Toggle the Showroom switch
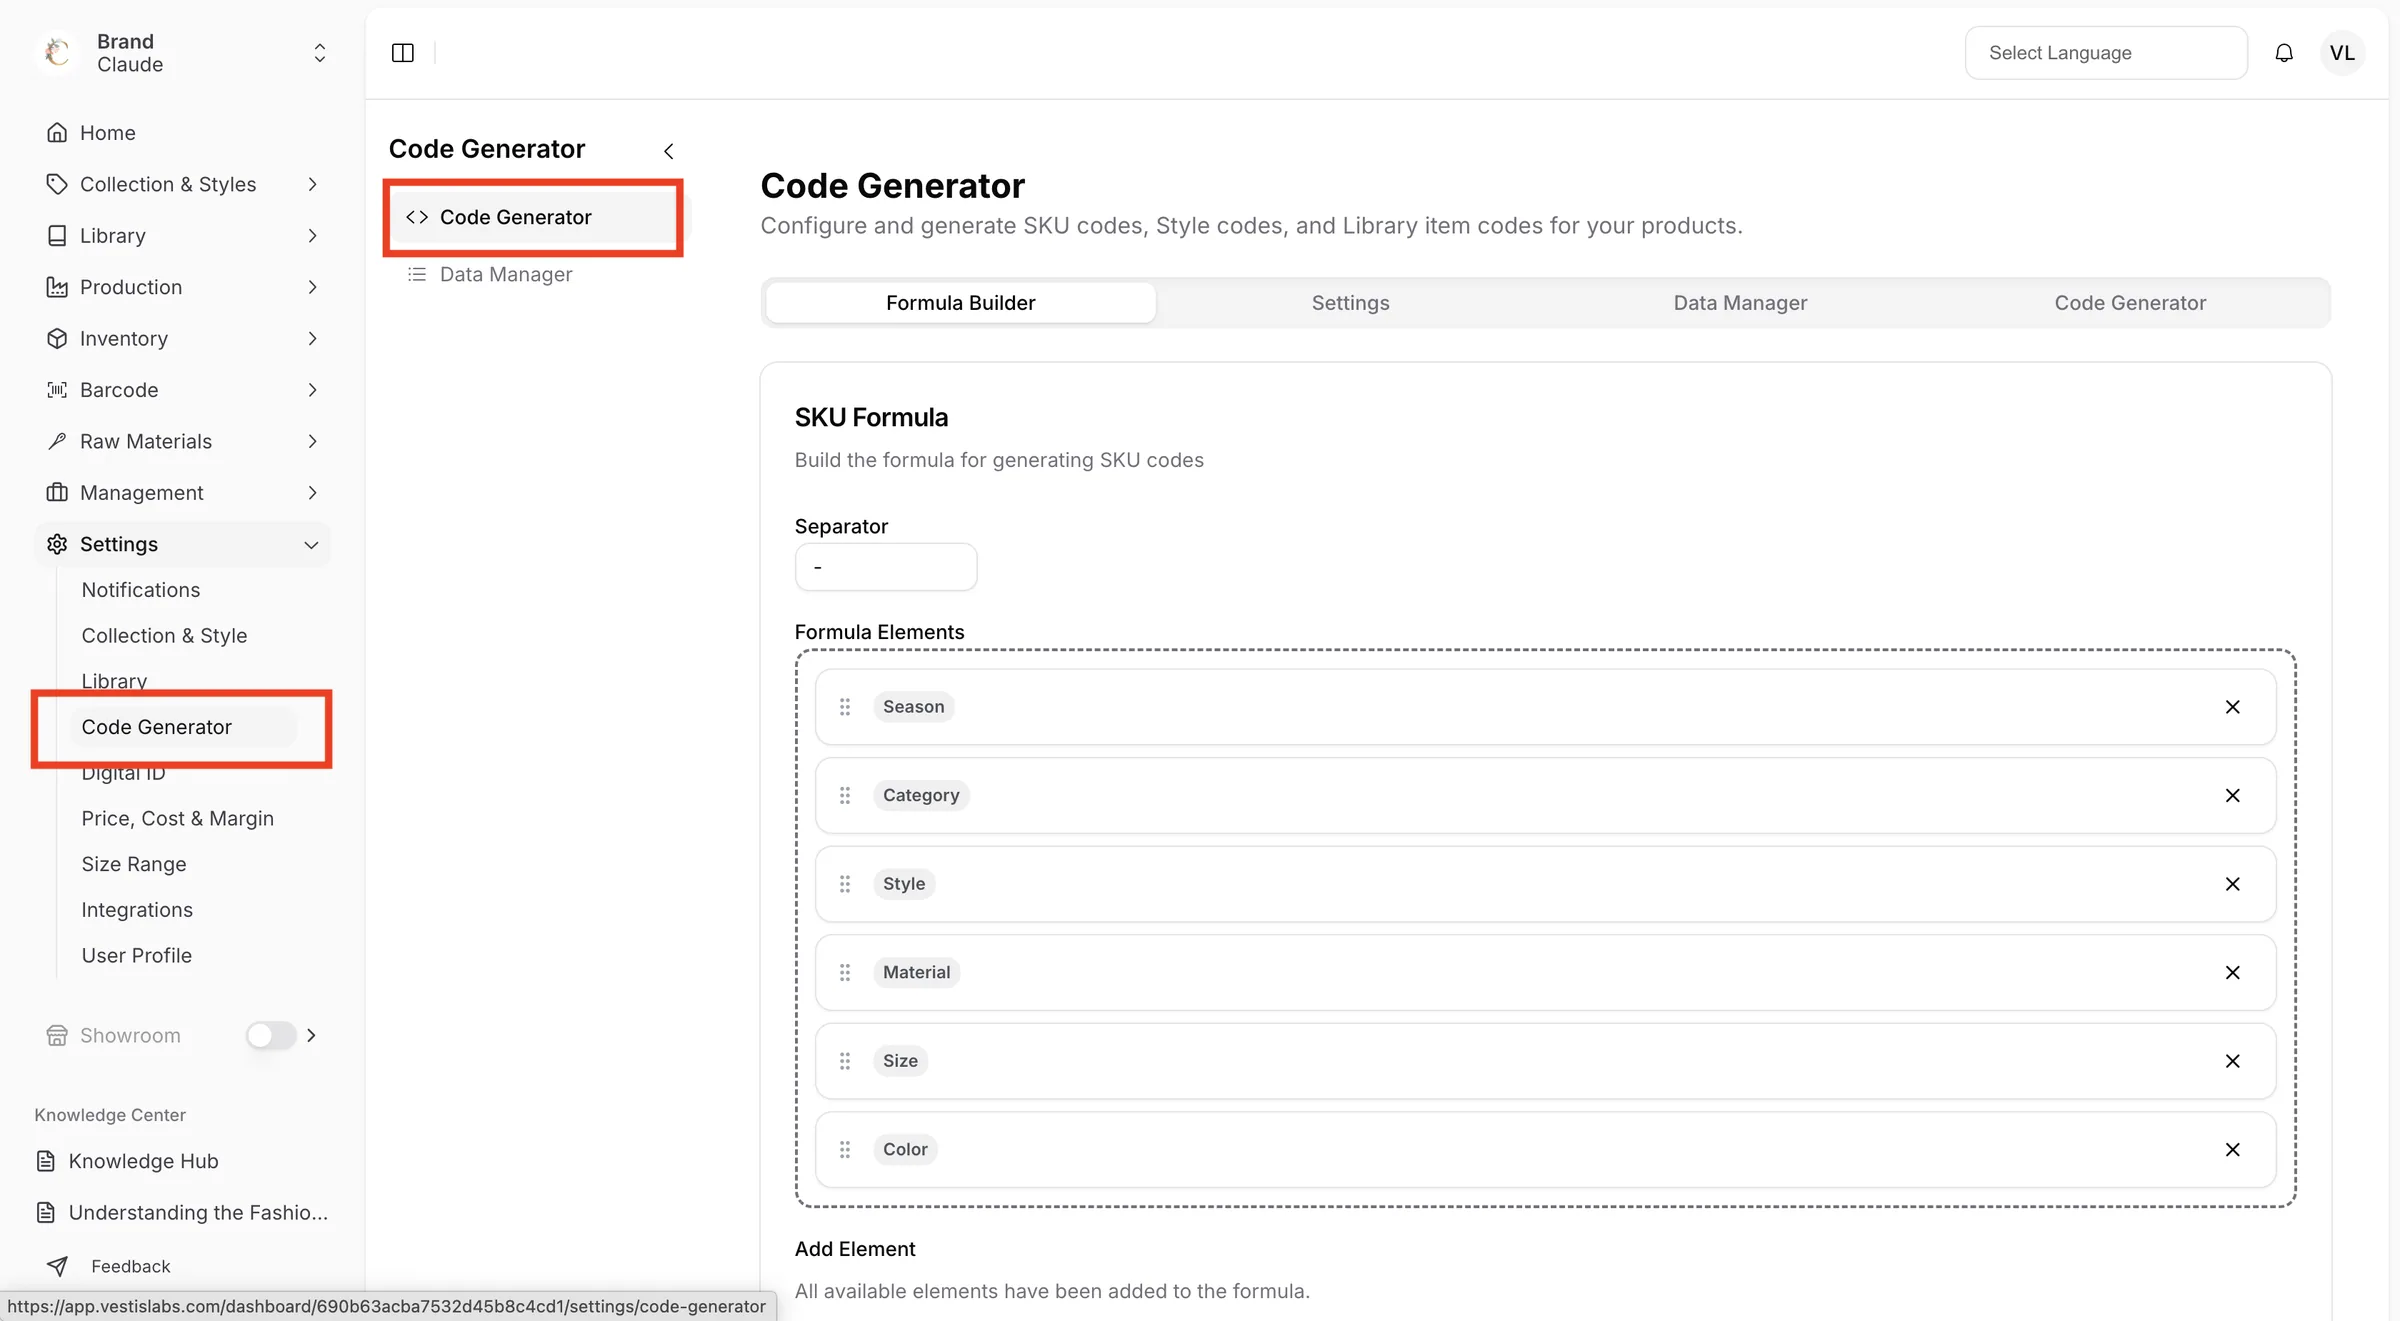The width and height of the screenshot is (2400, 1321). click(x=271, y=1035)
